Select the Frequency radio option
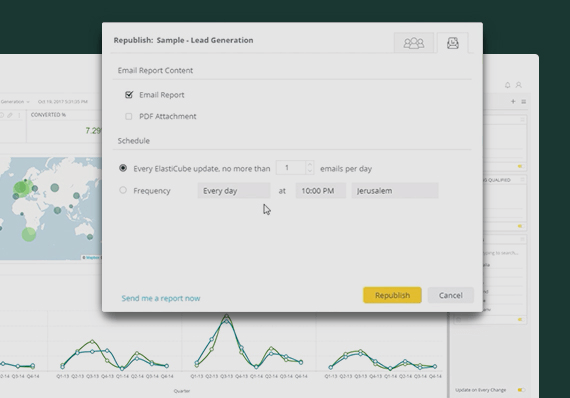The image size is (570, 398). (x=123, y=190)
